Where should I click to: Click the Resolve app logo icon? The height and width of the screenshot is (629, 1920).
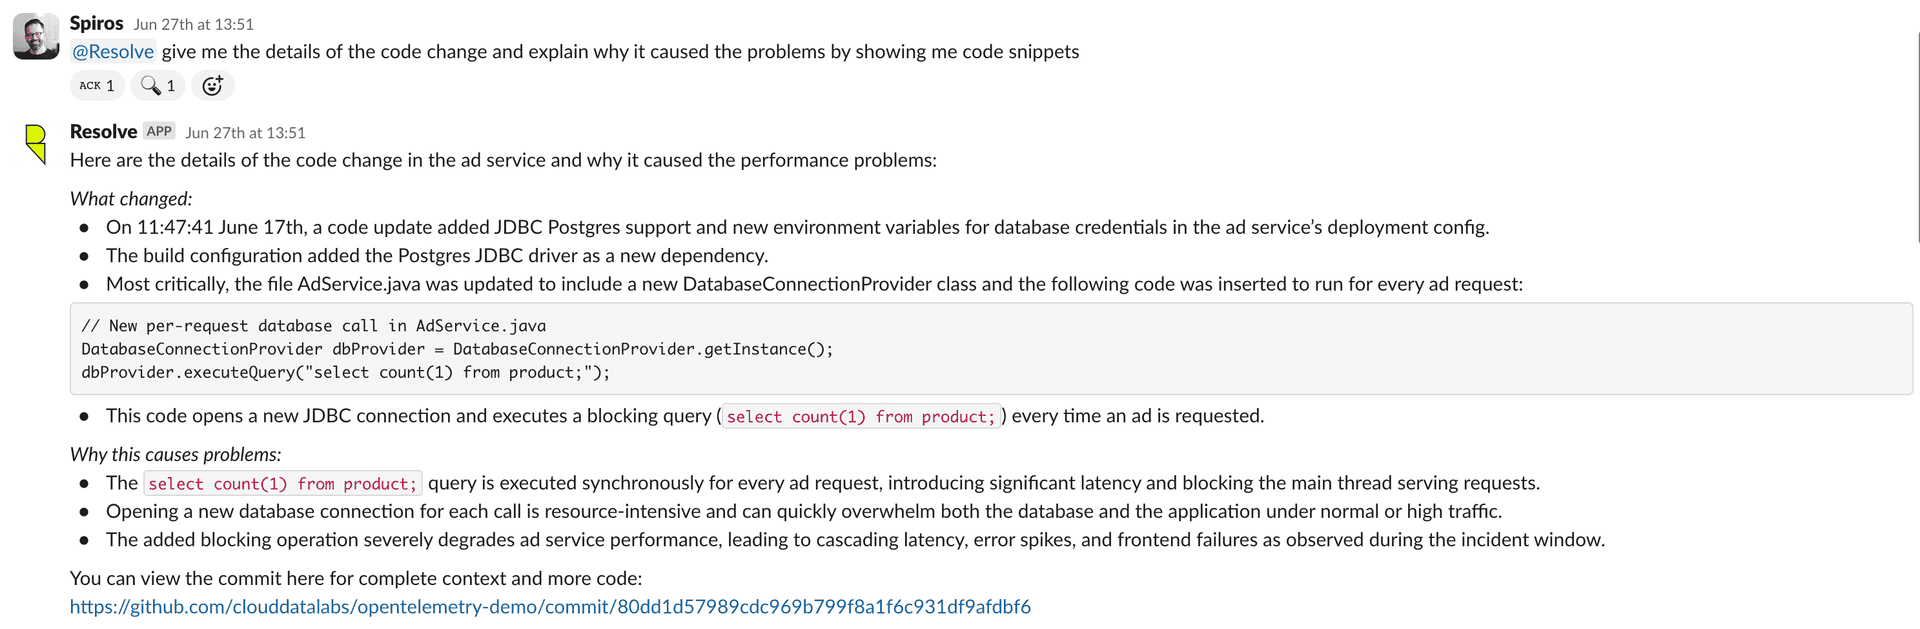pyautogui.click(x=36, y=144)
